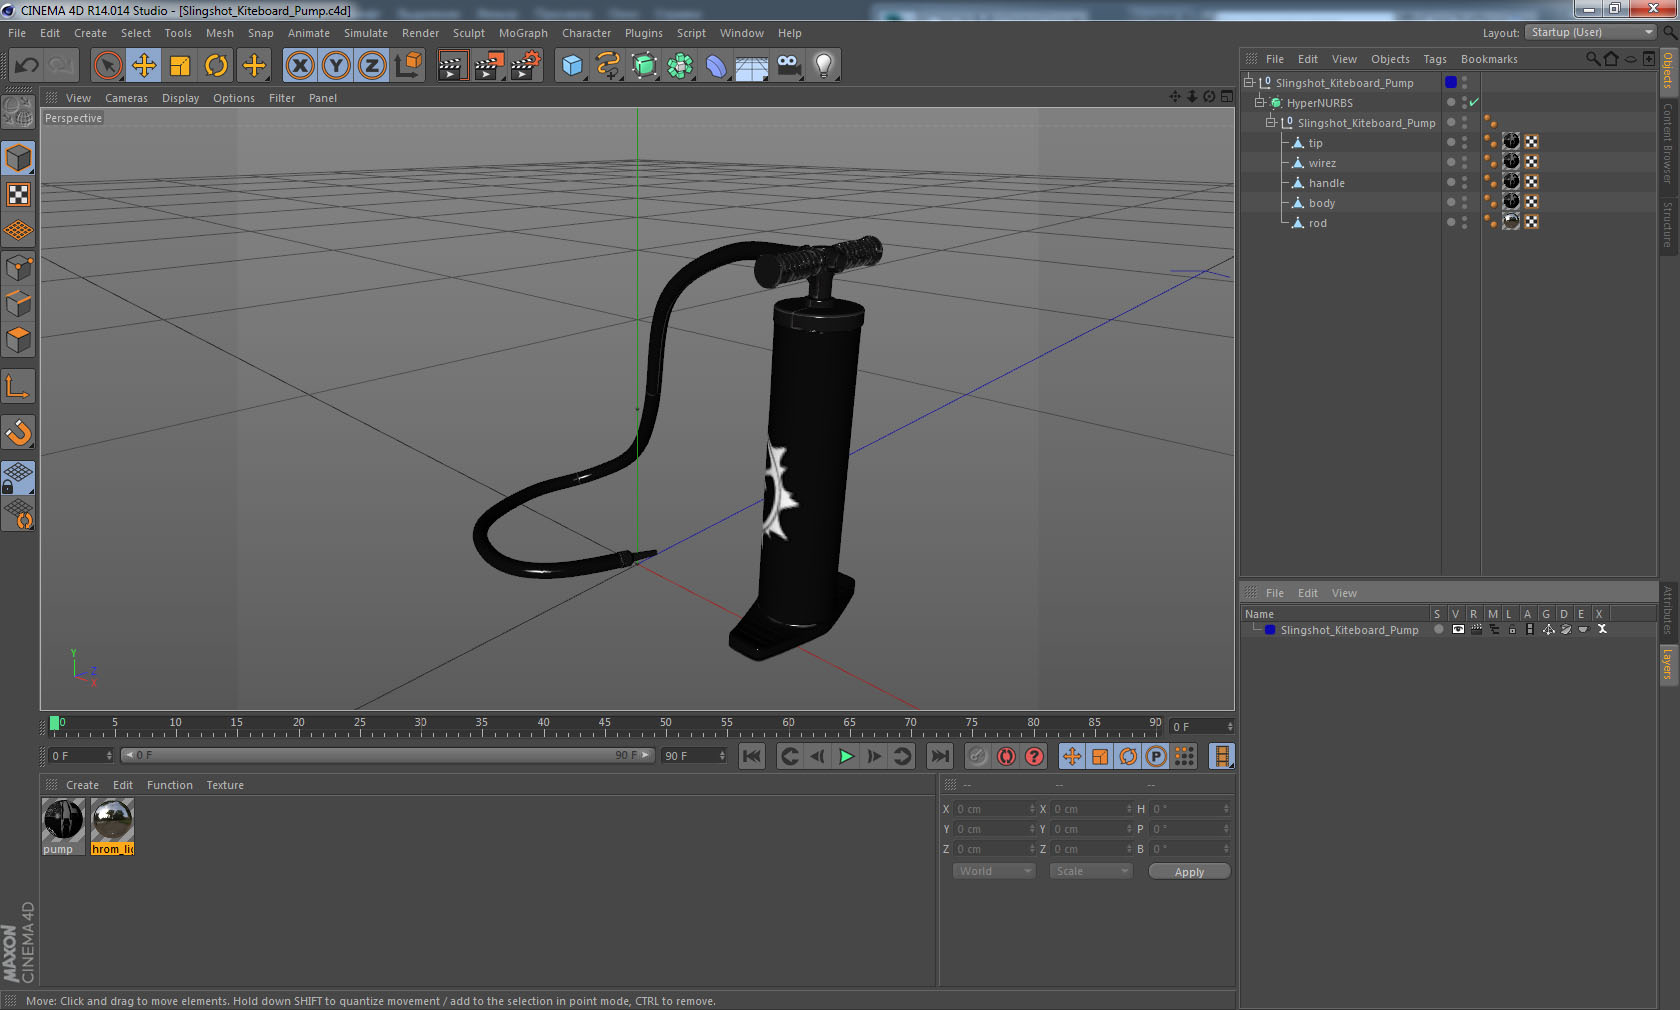Switch to Model mode in left palette
The width and height of the screenshot is (1680, 1010).
click(19, 158)
